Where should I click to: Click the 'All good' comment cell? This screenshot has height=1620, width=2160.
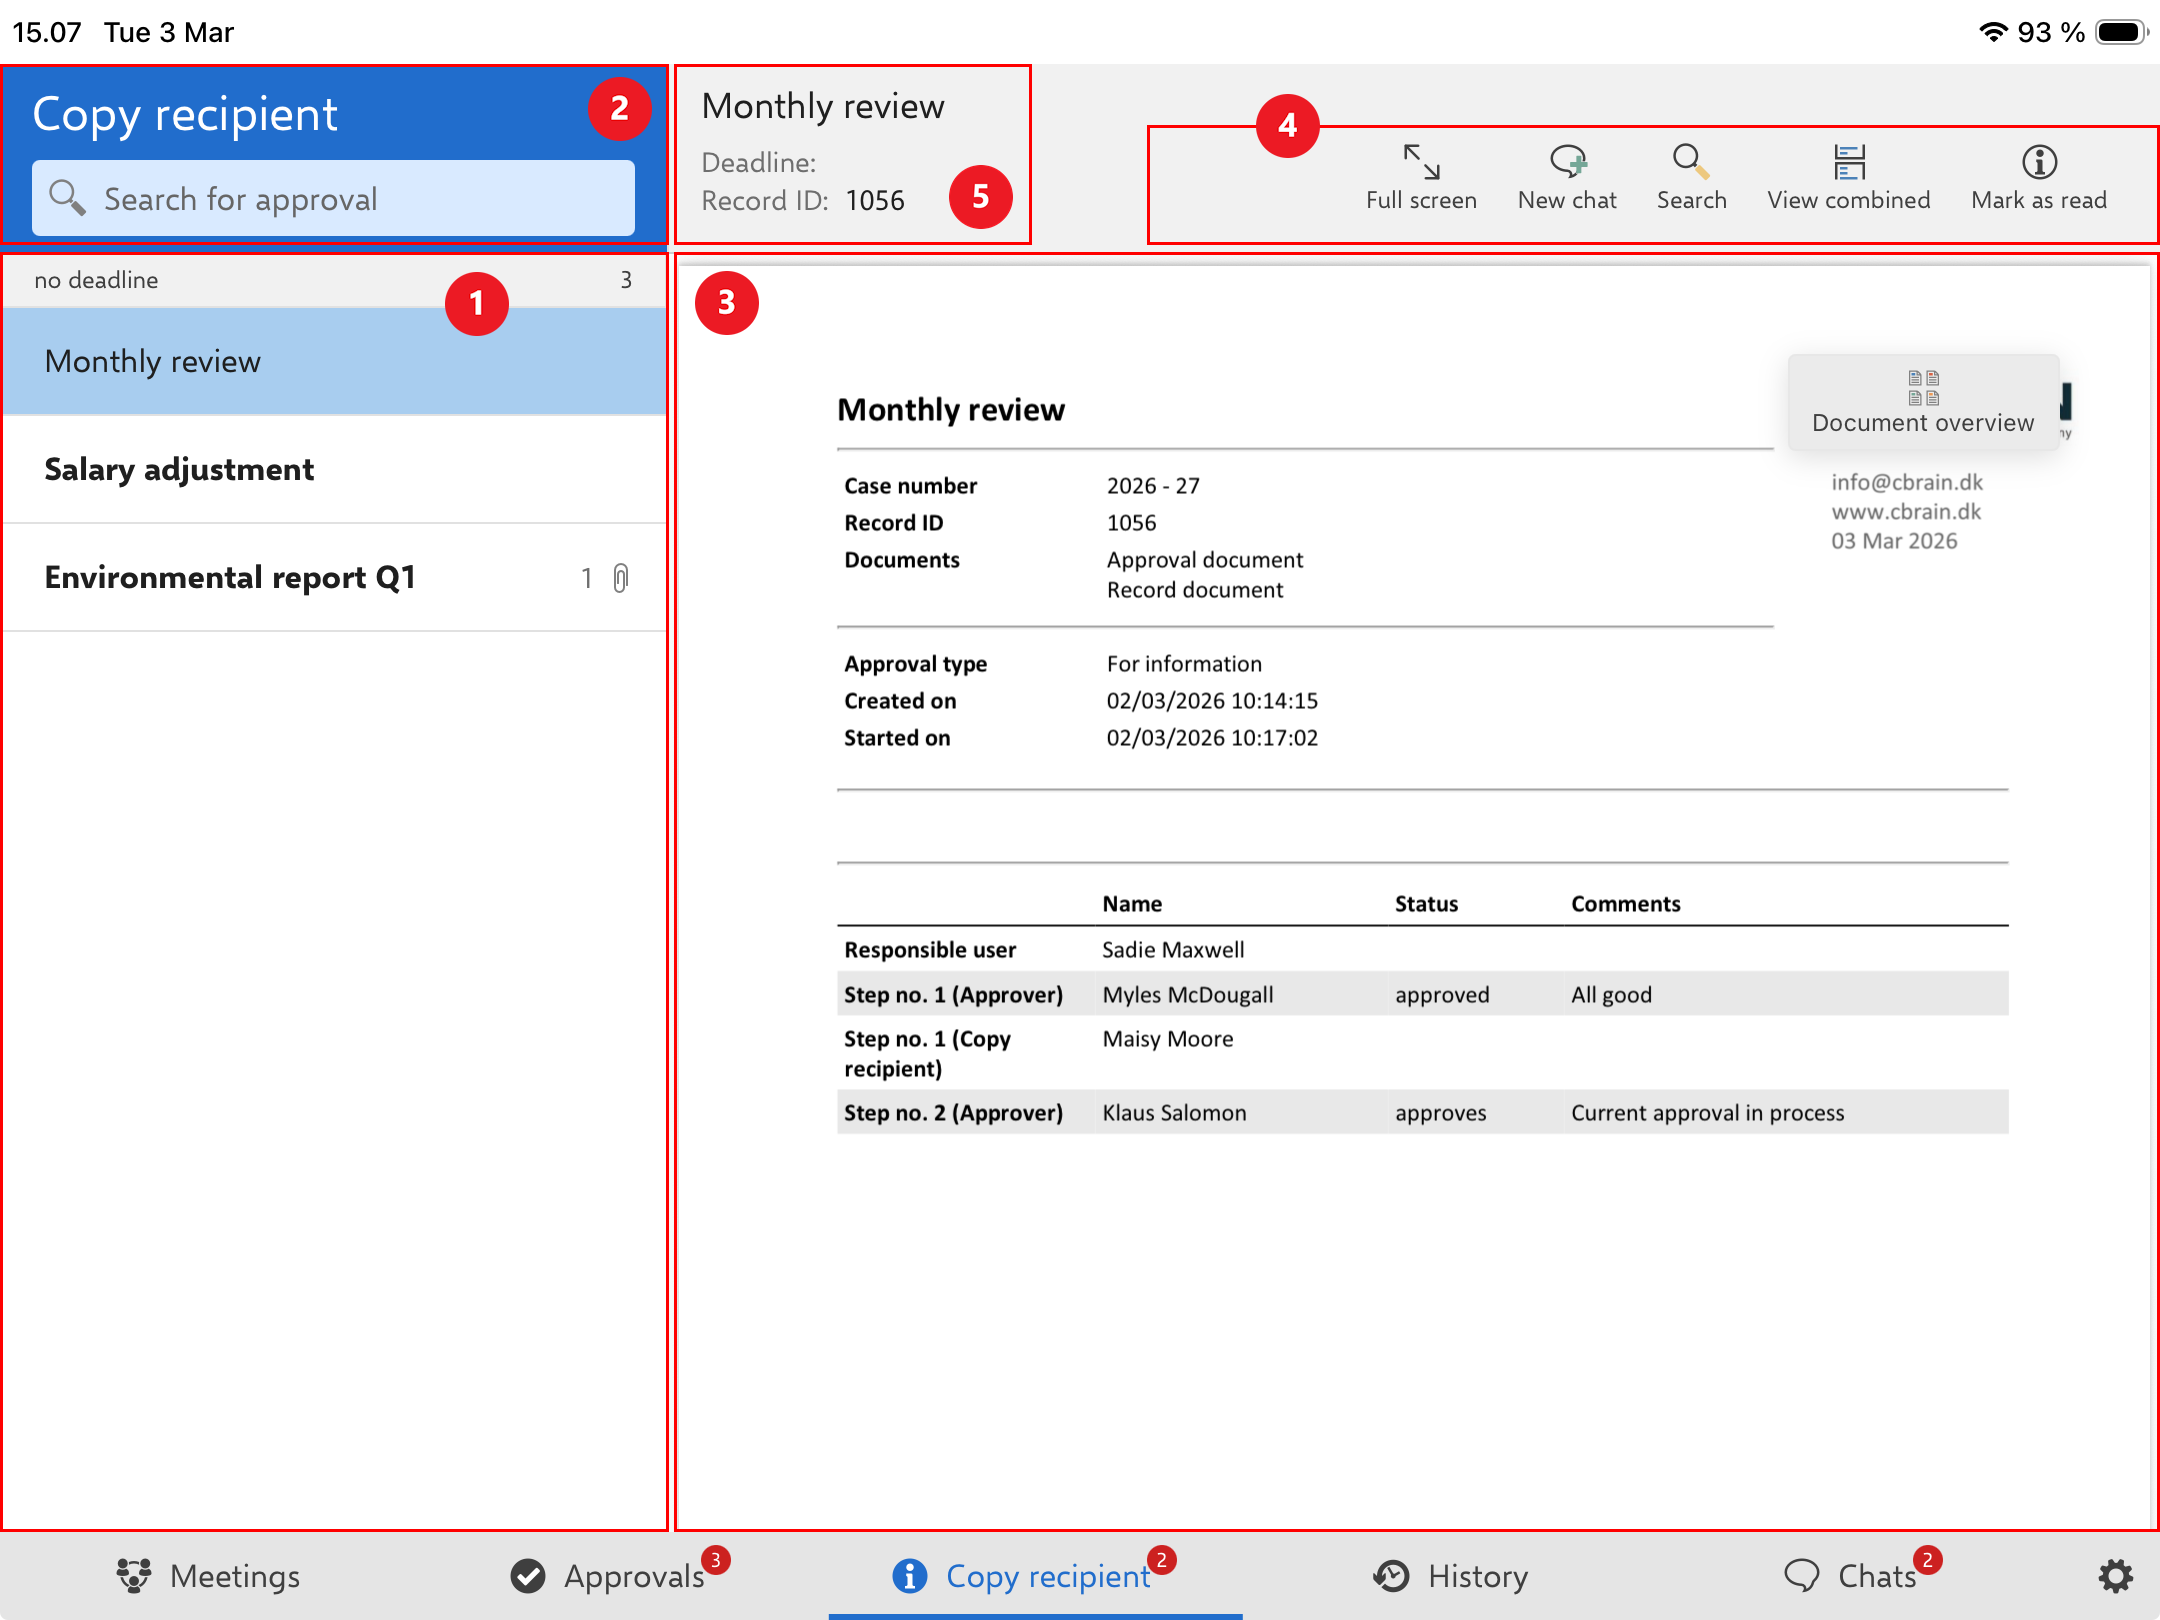click(x=1611, y=995)
